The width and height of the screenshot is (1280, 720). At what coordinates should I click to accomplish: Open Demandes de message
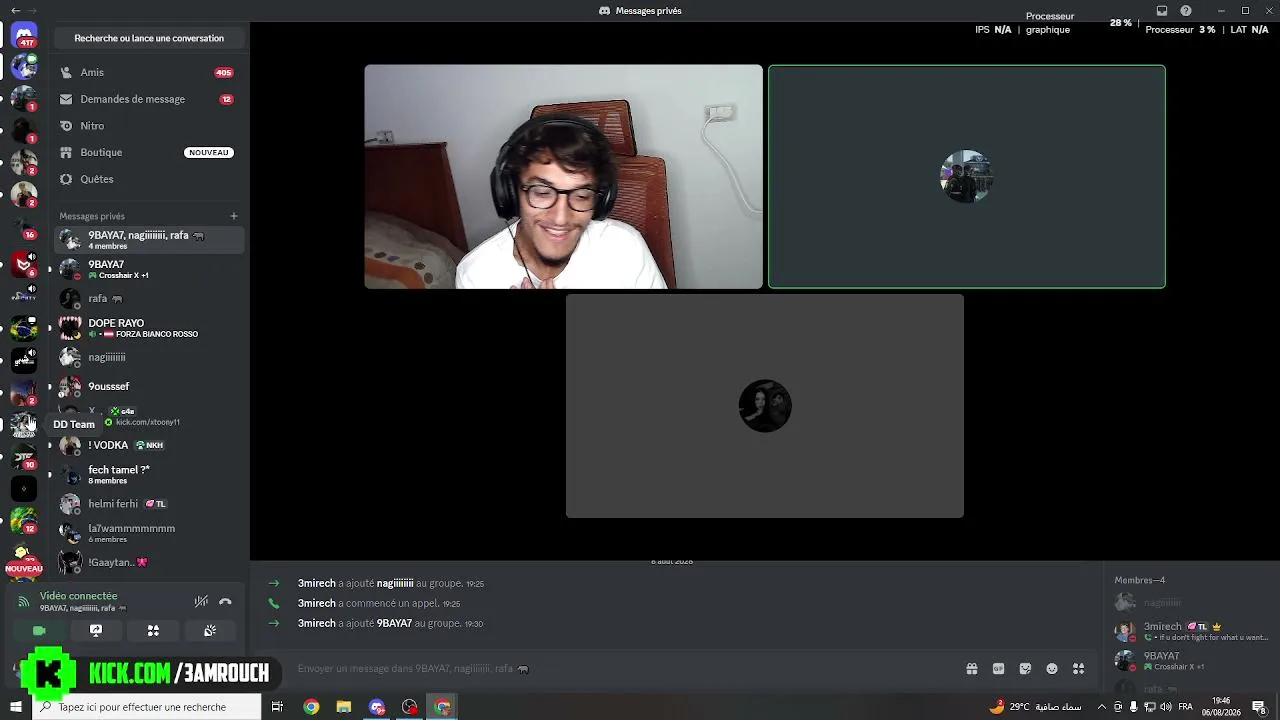tap(149, 99)
